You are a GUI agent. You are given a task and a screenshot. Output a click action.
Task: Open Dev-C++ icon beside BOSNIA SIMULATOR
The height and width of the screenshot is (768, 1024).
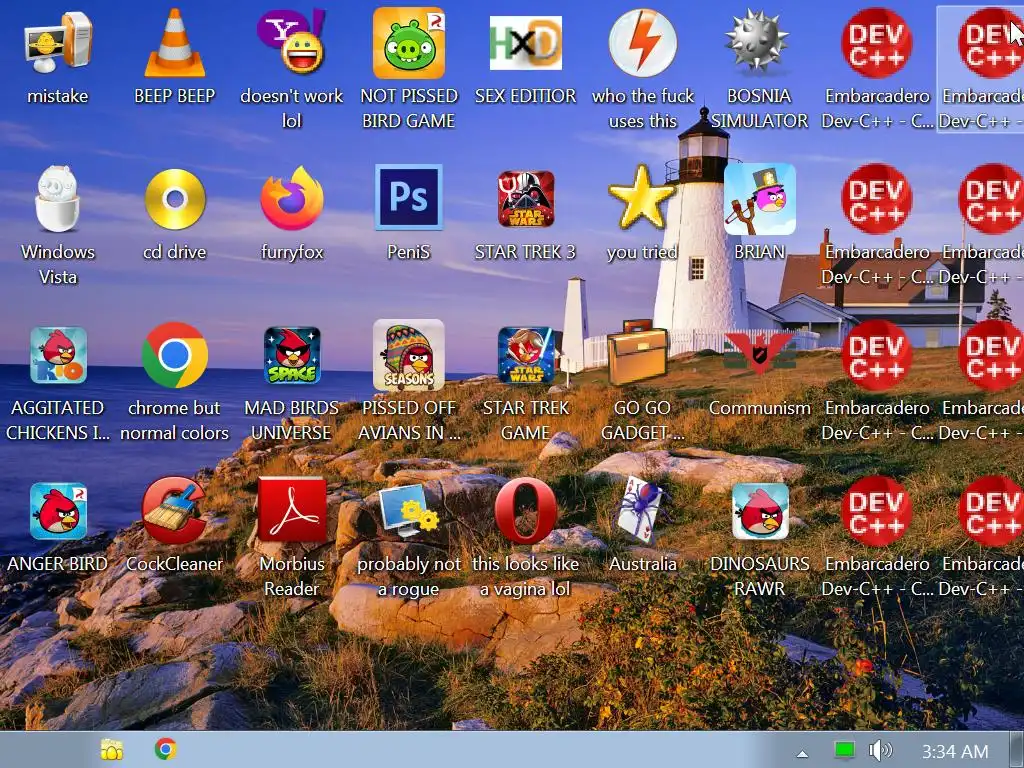click(876, 43)
